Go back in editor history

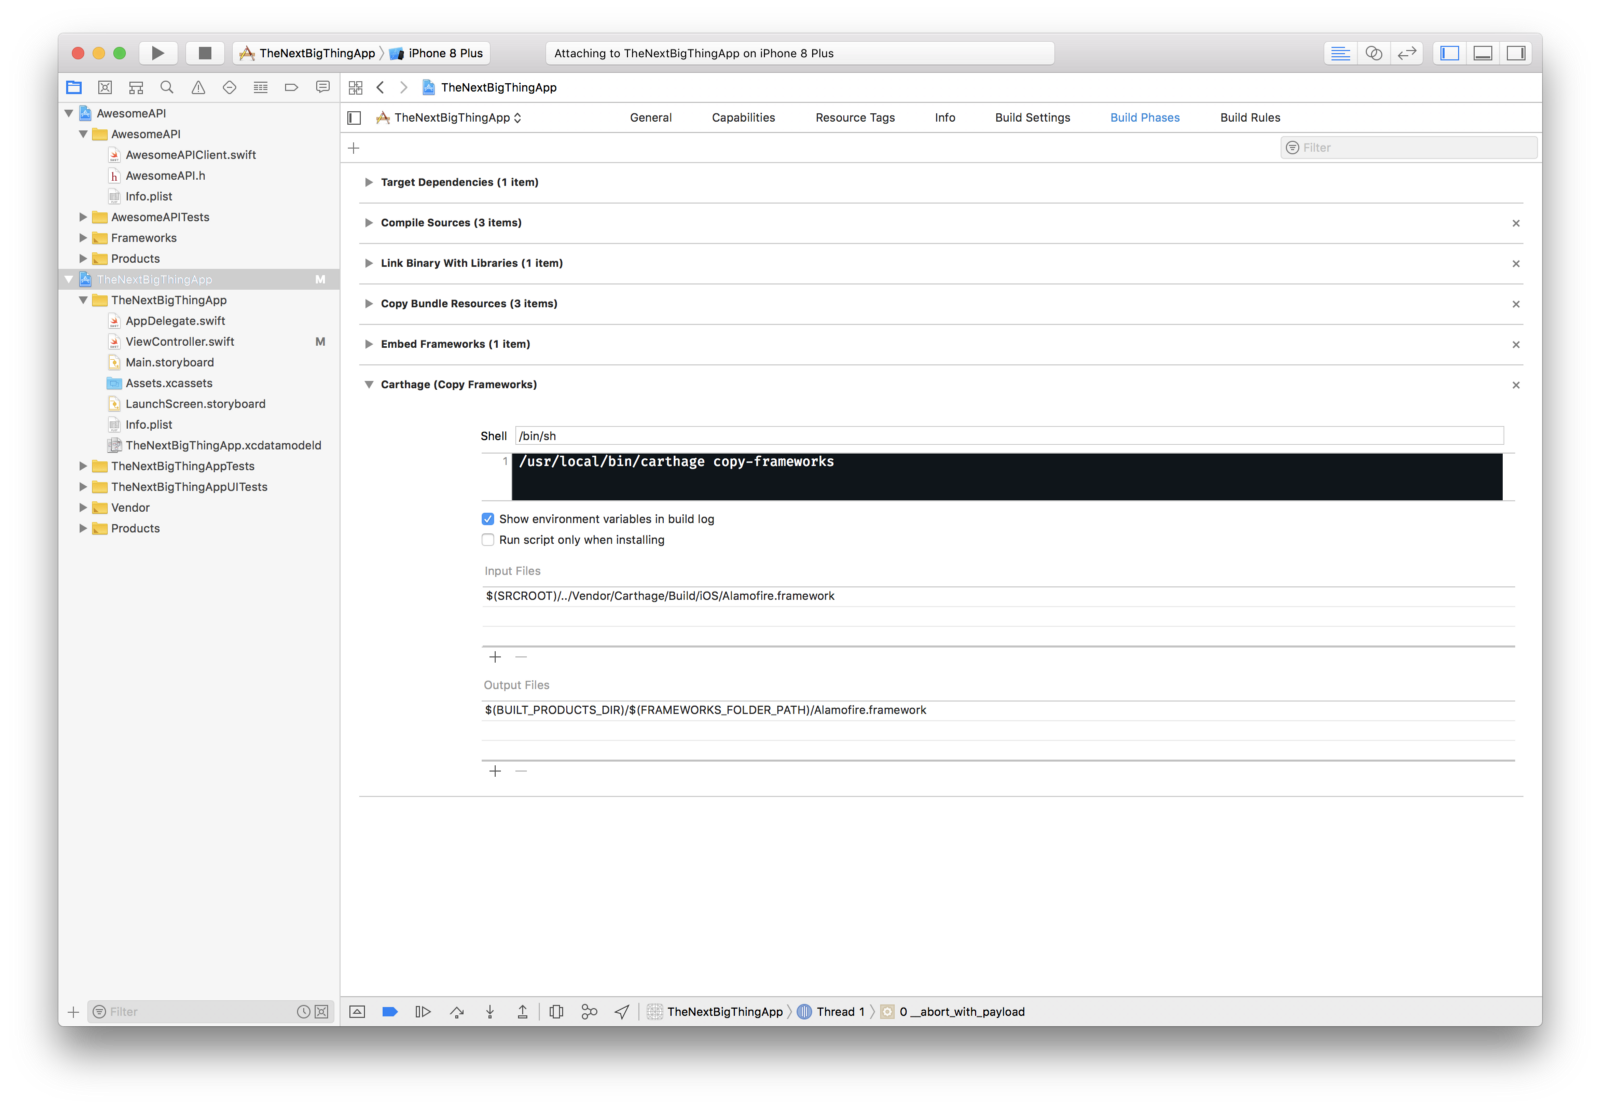[380, 87]
